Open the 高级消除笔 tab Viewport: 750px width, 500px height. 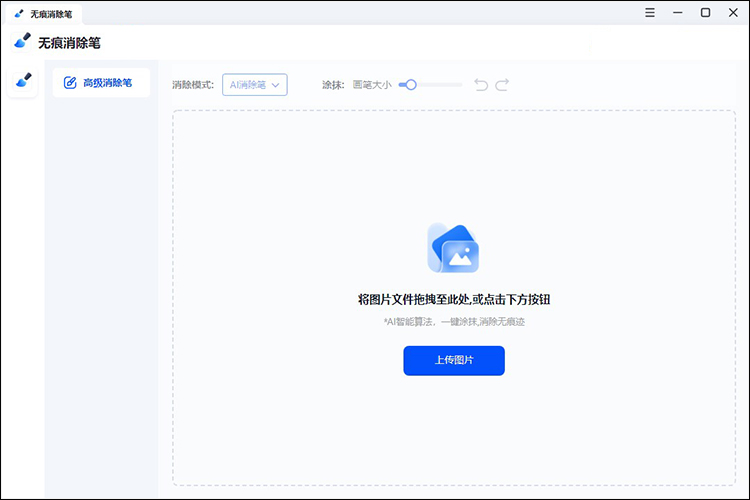(101, 83)
